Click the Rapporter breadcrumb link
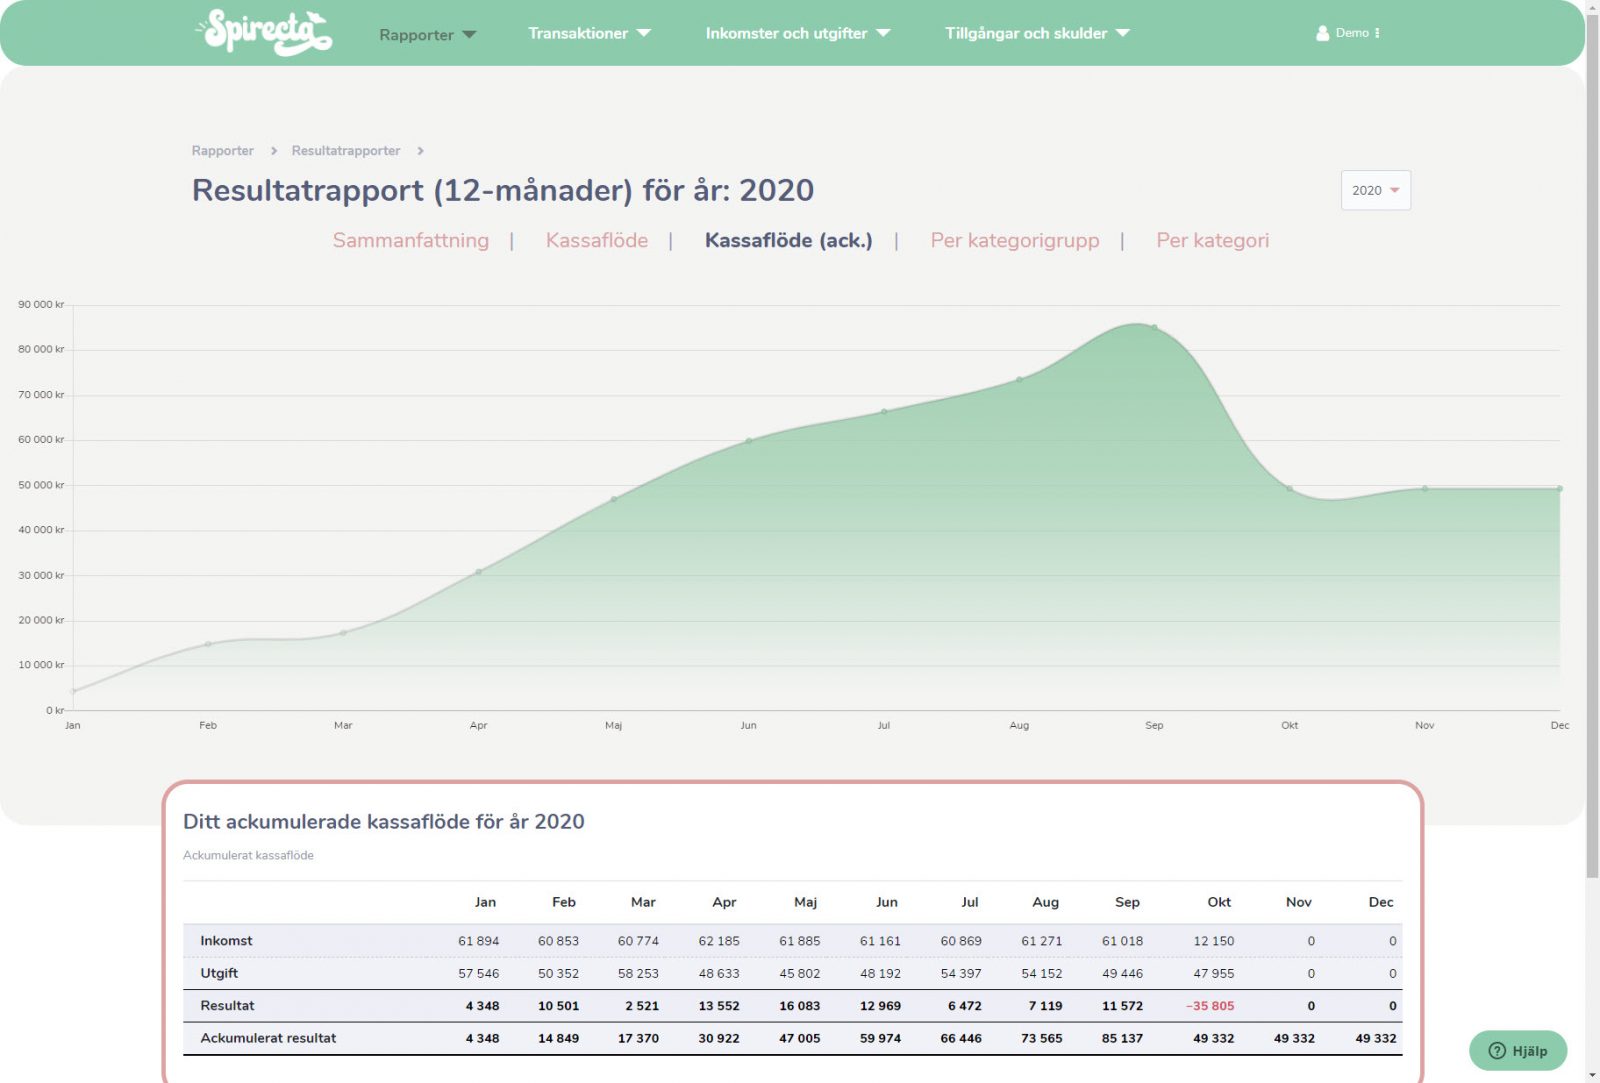 pyautogui.click(x=222, y=150)
